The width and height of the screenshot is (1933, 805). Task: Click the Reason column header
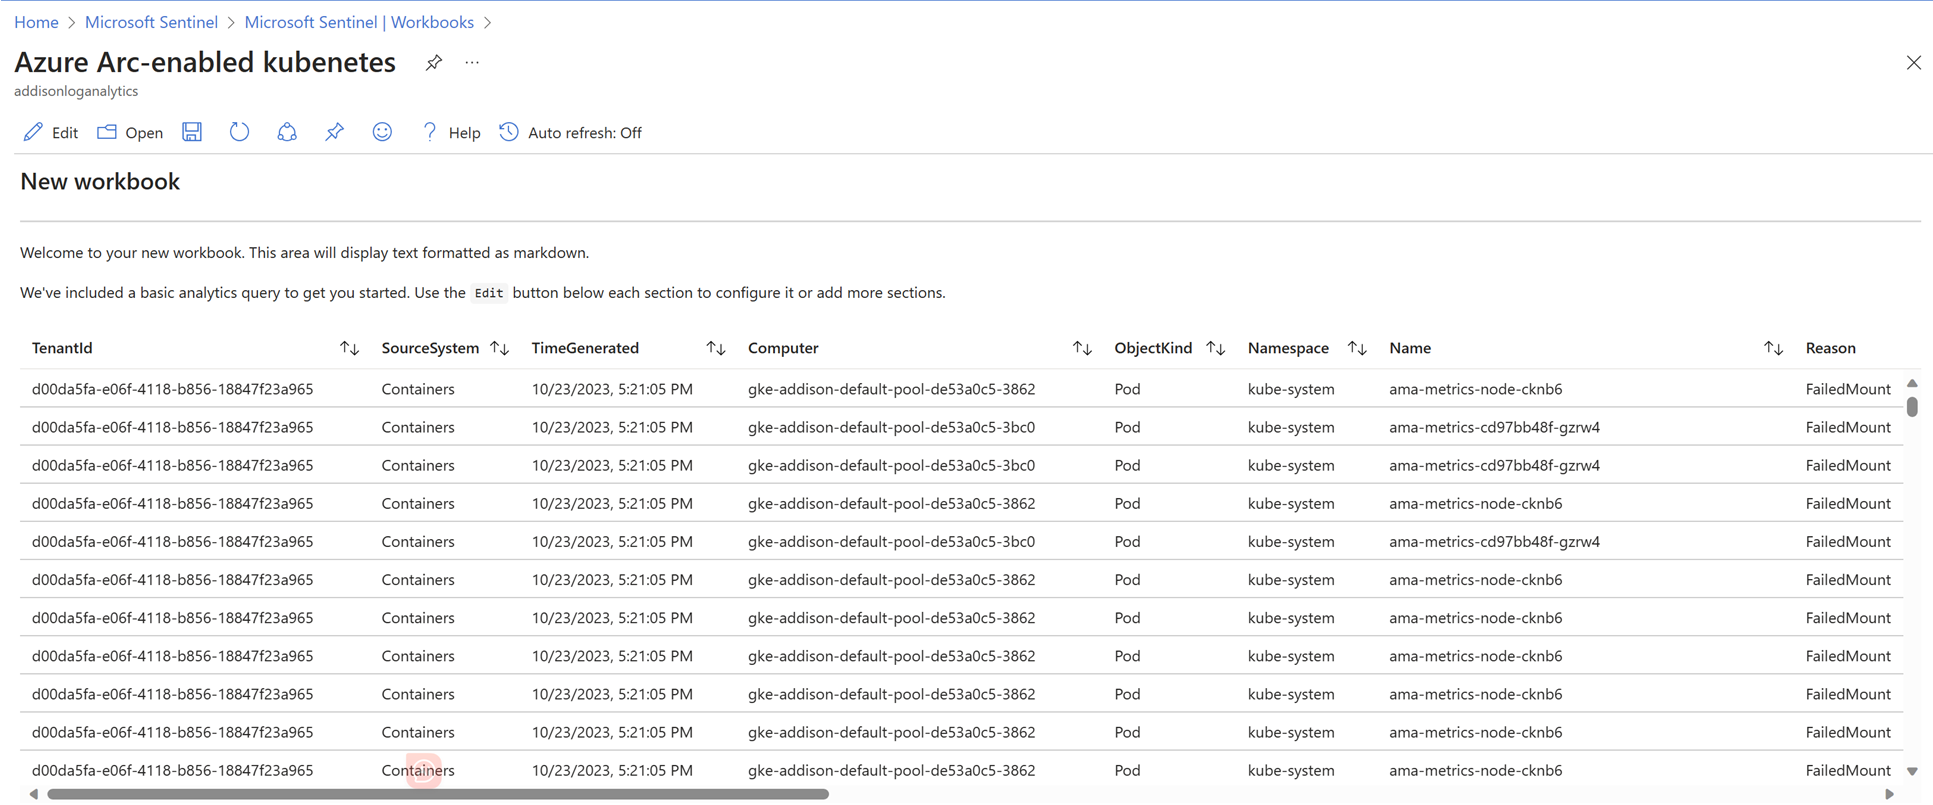click(x=1830, y=348)
